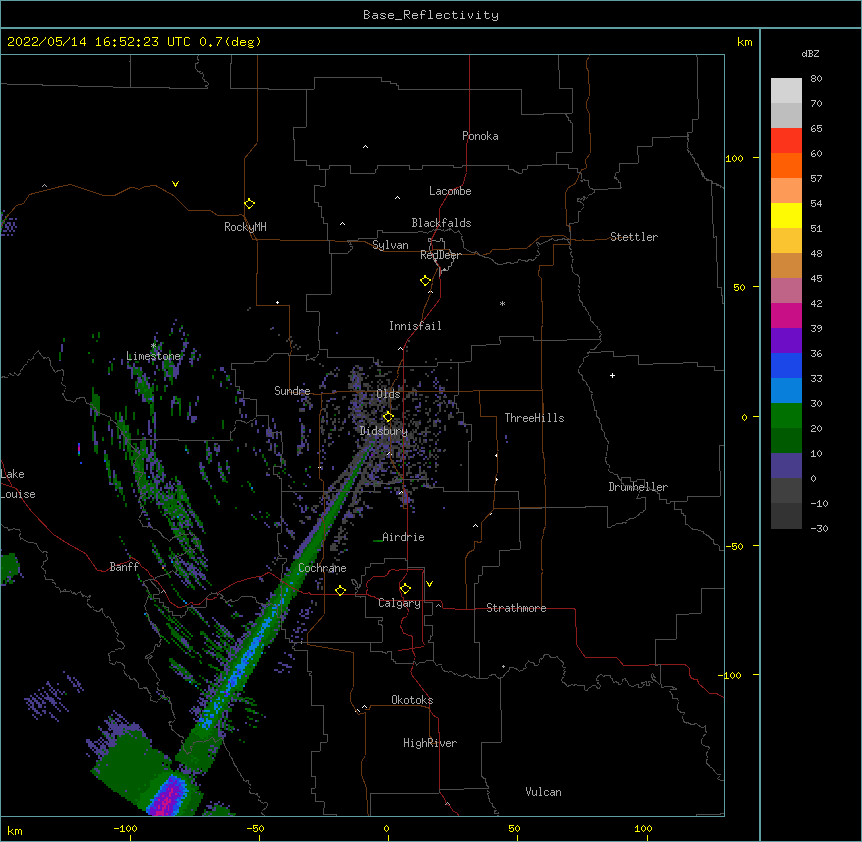This screenshot has height=842, width=862.
Task: Click the orange 57-60 dBZ legend swatch
Action: [786, 165]
